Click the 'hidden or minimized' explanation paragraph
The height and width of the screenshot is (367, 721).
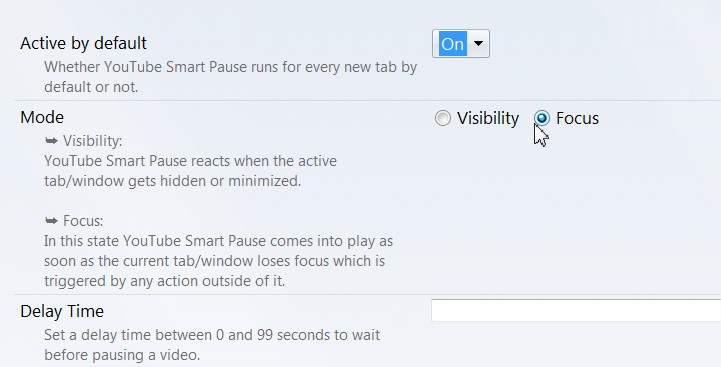tap(190, 171)
